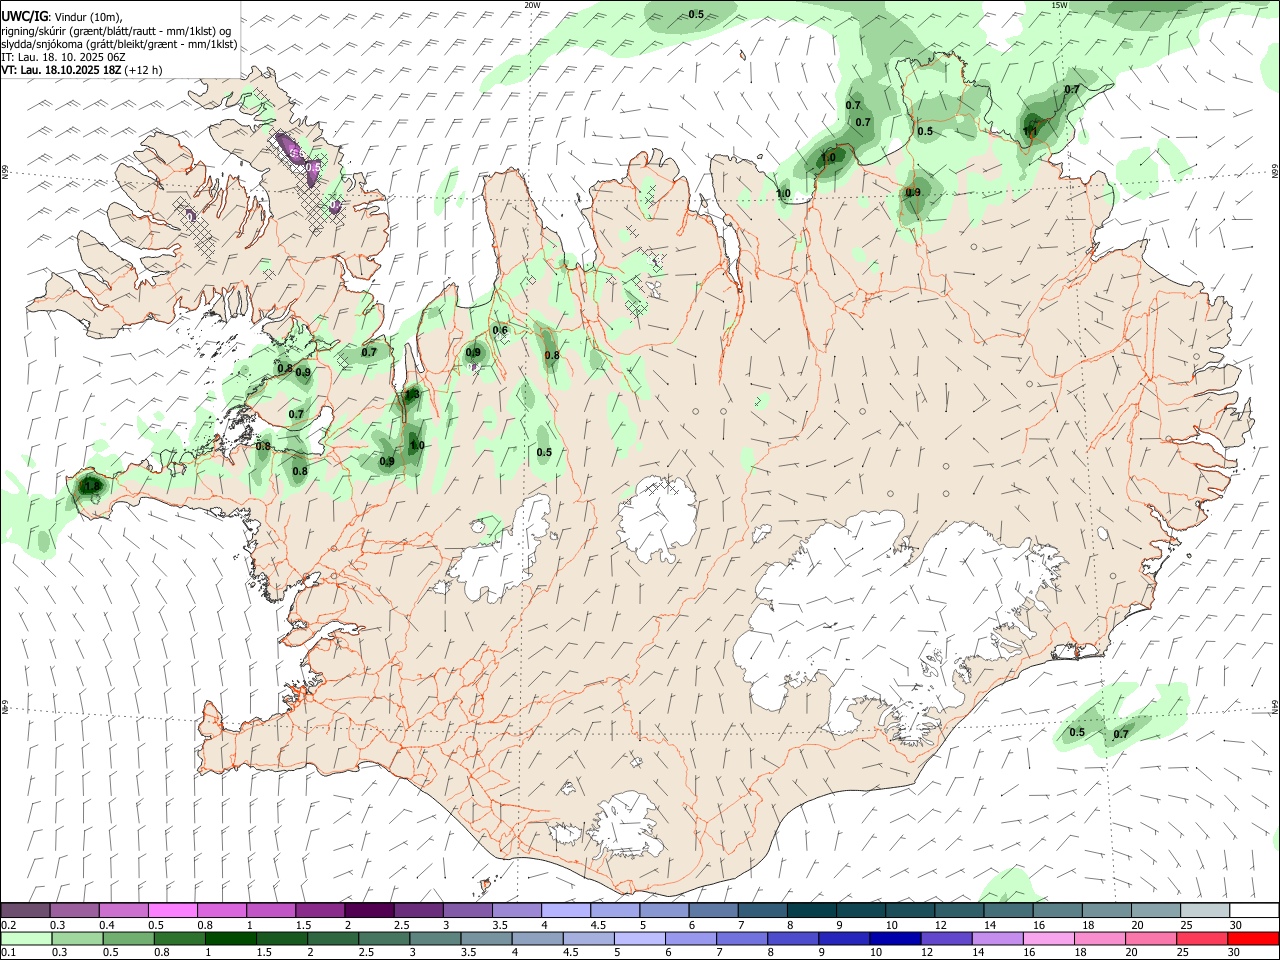Screen dimensions: 1280x960
Task: Click the 0.1 label under the lower scale
Action: tap(8, 952)
